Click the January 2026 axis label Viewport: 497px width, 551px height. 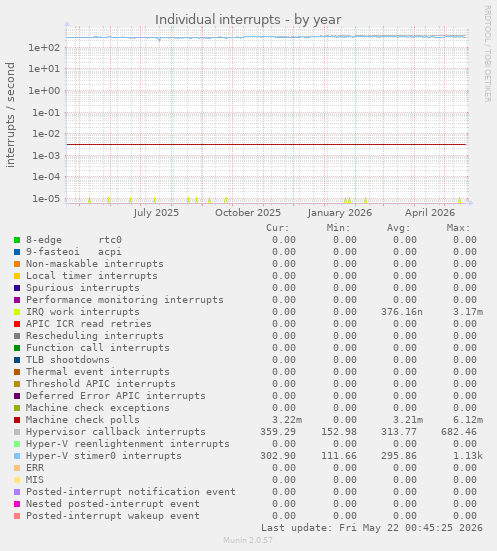340,213
